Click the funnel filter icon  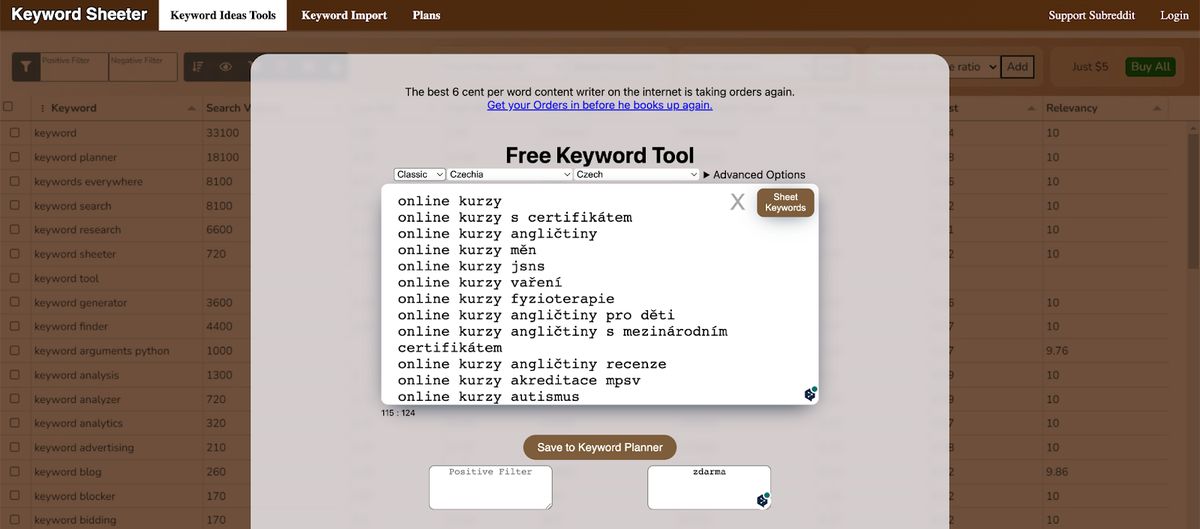[26, 67]
